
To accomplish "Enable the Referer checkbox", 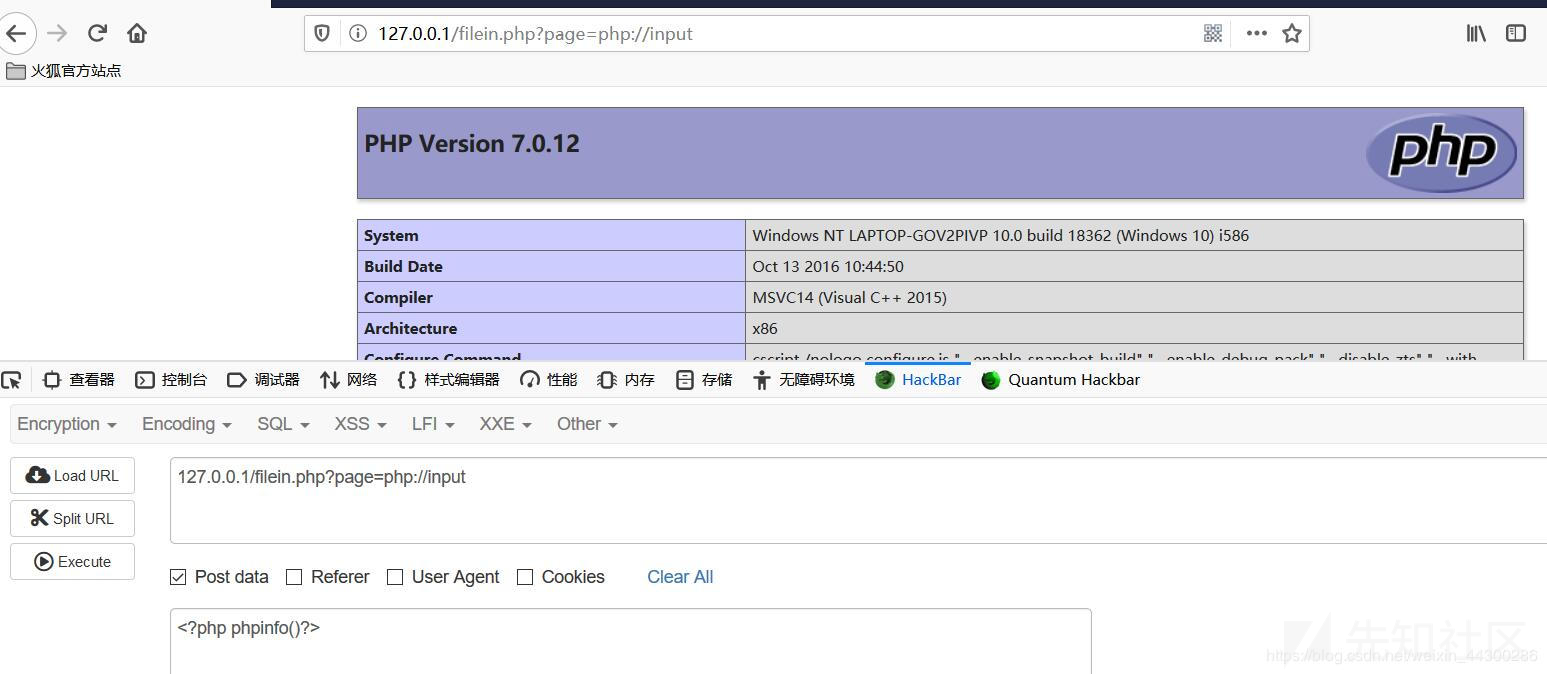I will click(x=294, y=577).
